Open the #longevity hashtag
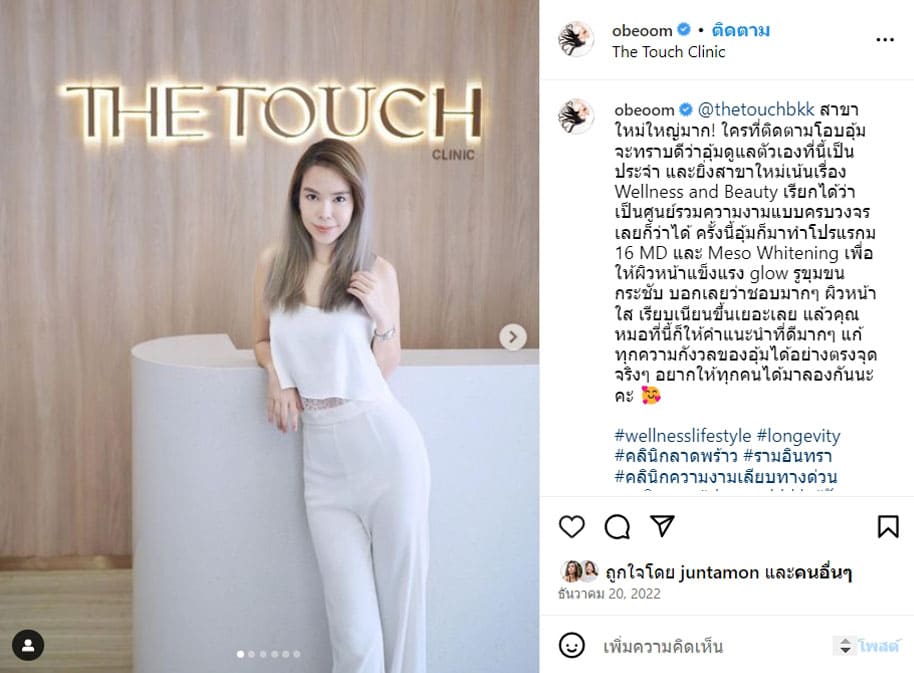914x673 pixels. tap(799, 436)
